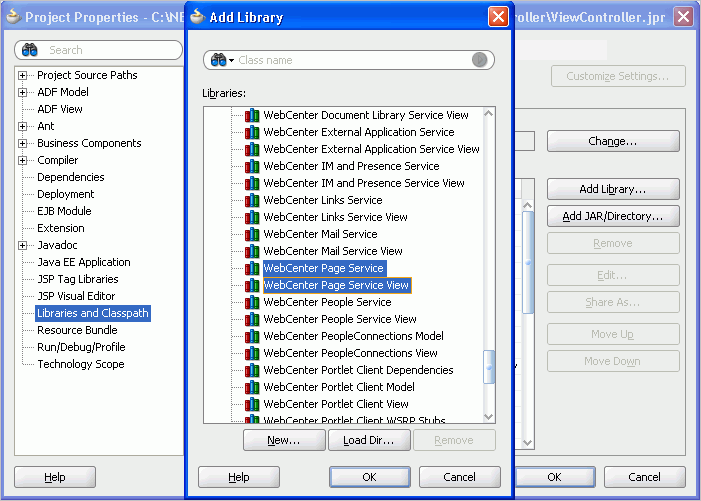Expand Javadoc node
The width and height of the screenshot is (701, 501).
tap(22, 245)
